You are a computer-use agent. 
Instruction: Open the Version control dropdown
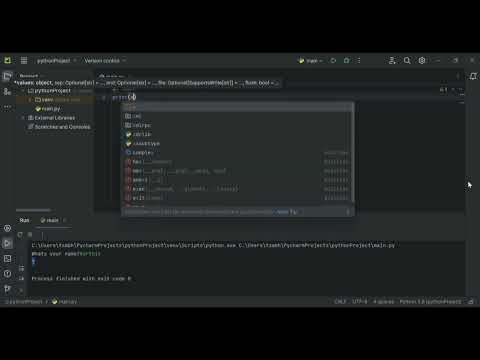(x=105, y=61)
